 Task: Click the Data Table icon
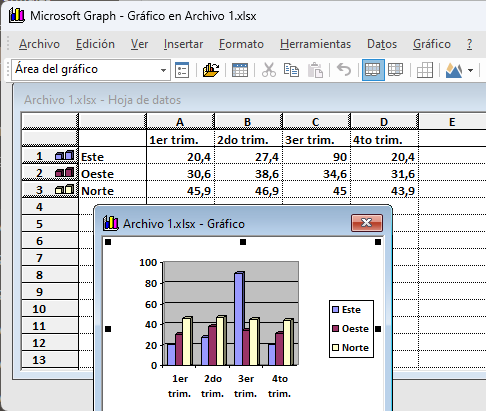425,70
